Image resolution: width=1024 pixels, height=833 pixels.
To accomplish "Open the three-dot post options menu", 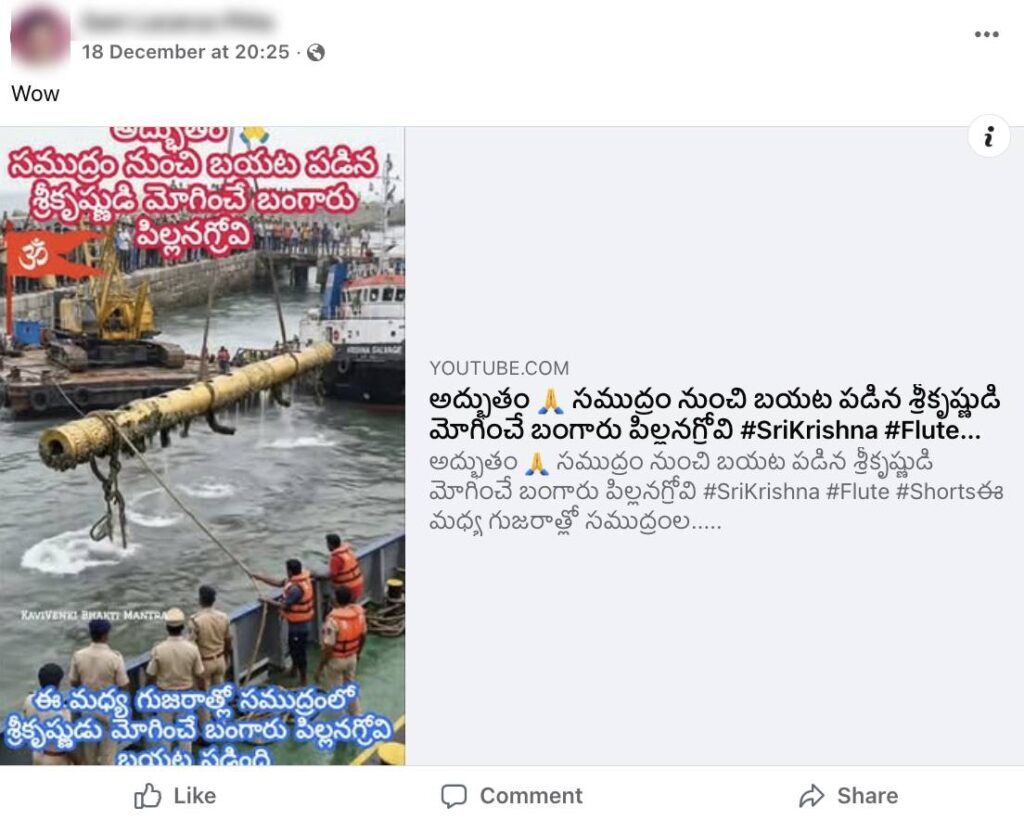I will click(x=986, y=35).
